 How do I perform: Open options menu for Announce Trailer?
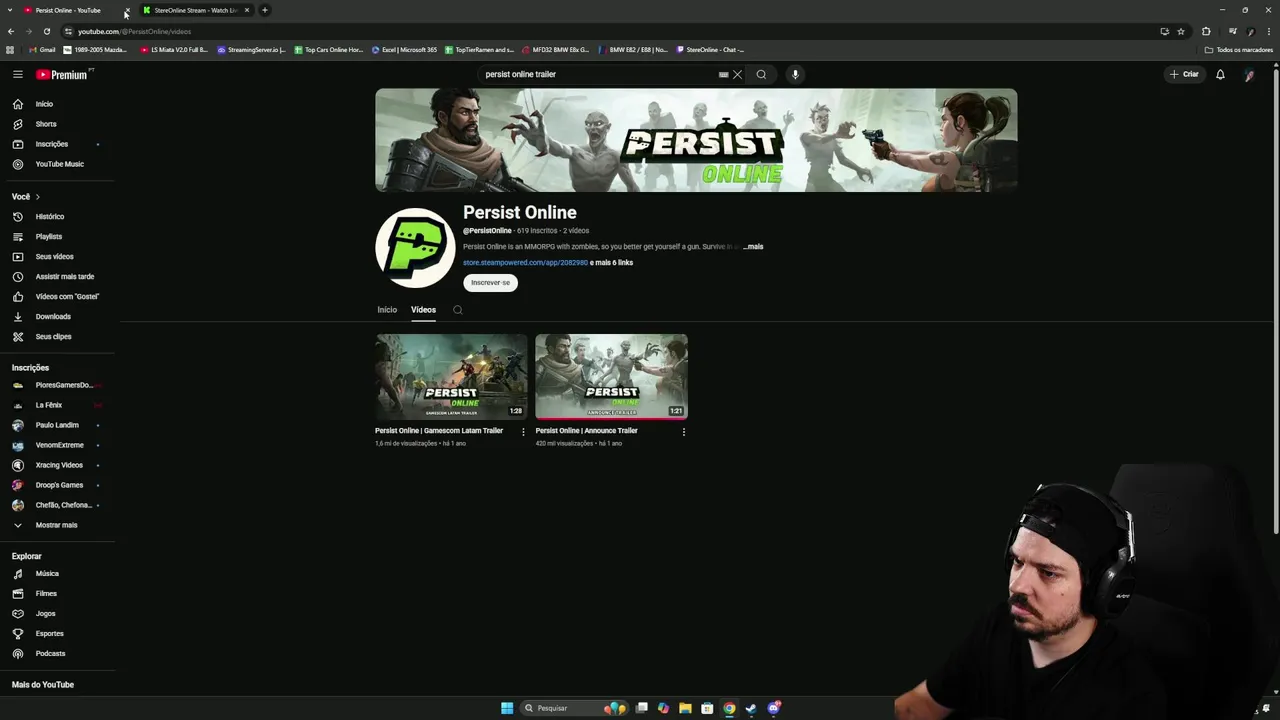click(684, 432)
